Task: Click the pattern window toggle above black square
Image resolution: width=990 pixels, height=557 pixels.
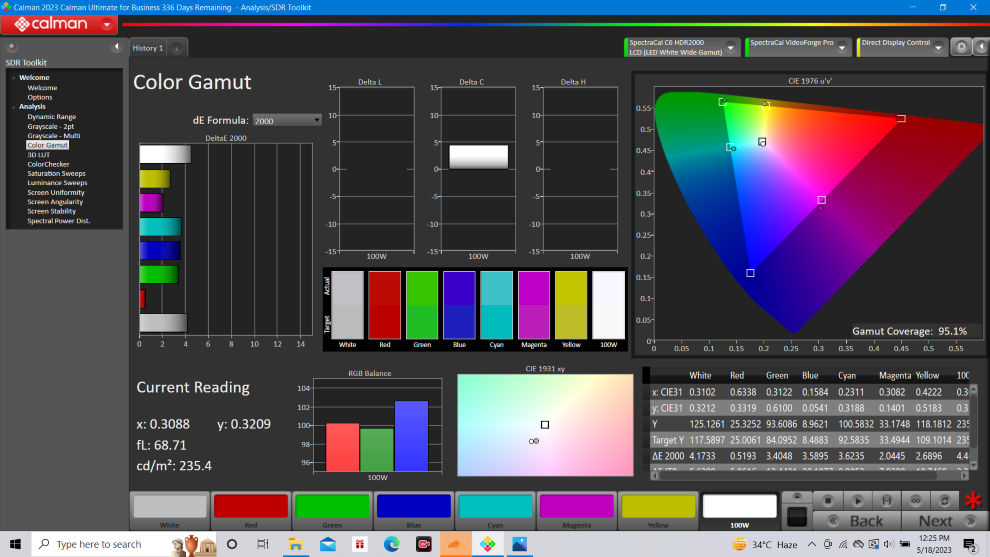Action: pyautogui.click(x=797, y=497)
